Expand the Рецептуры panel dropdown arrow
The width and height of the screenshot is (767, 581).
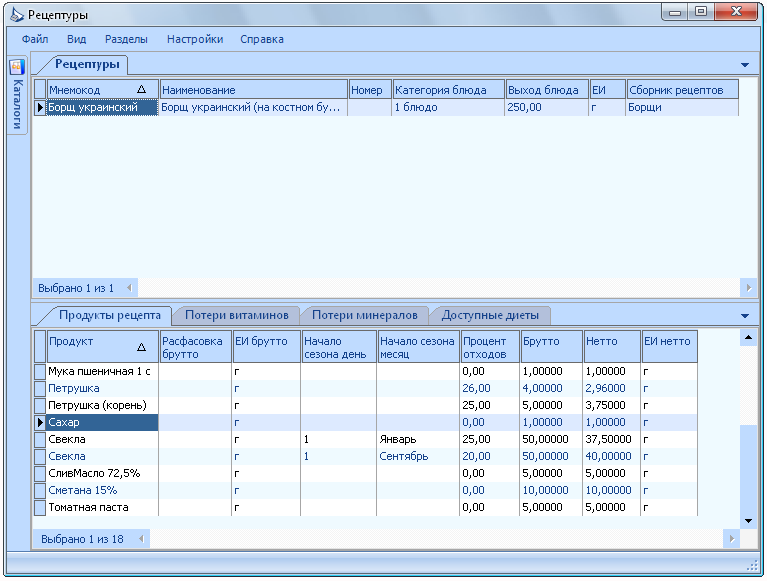(x=745, y=65)
